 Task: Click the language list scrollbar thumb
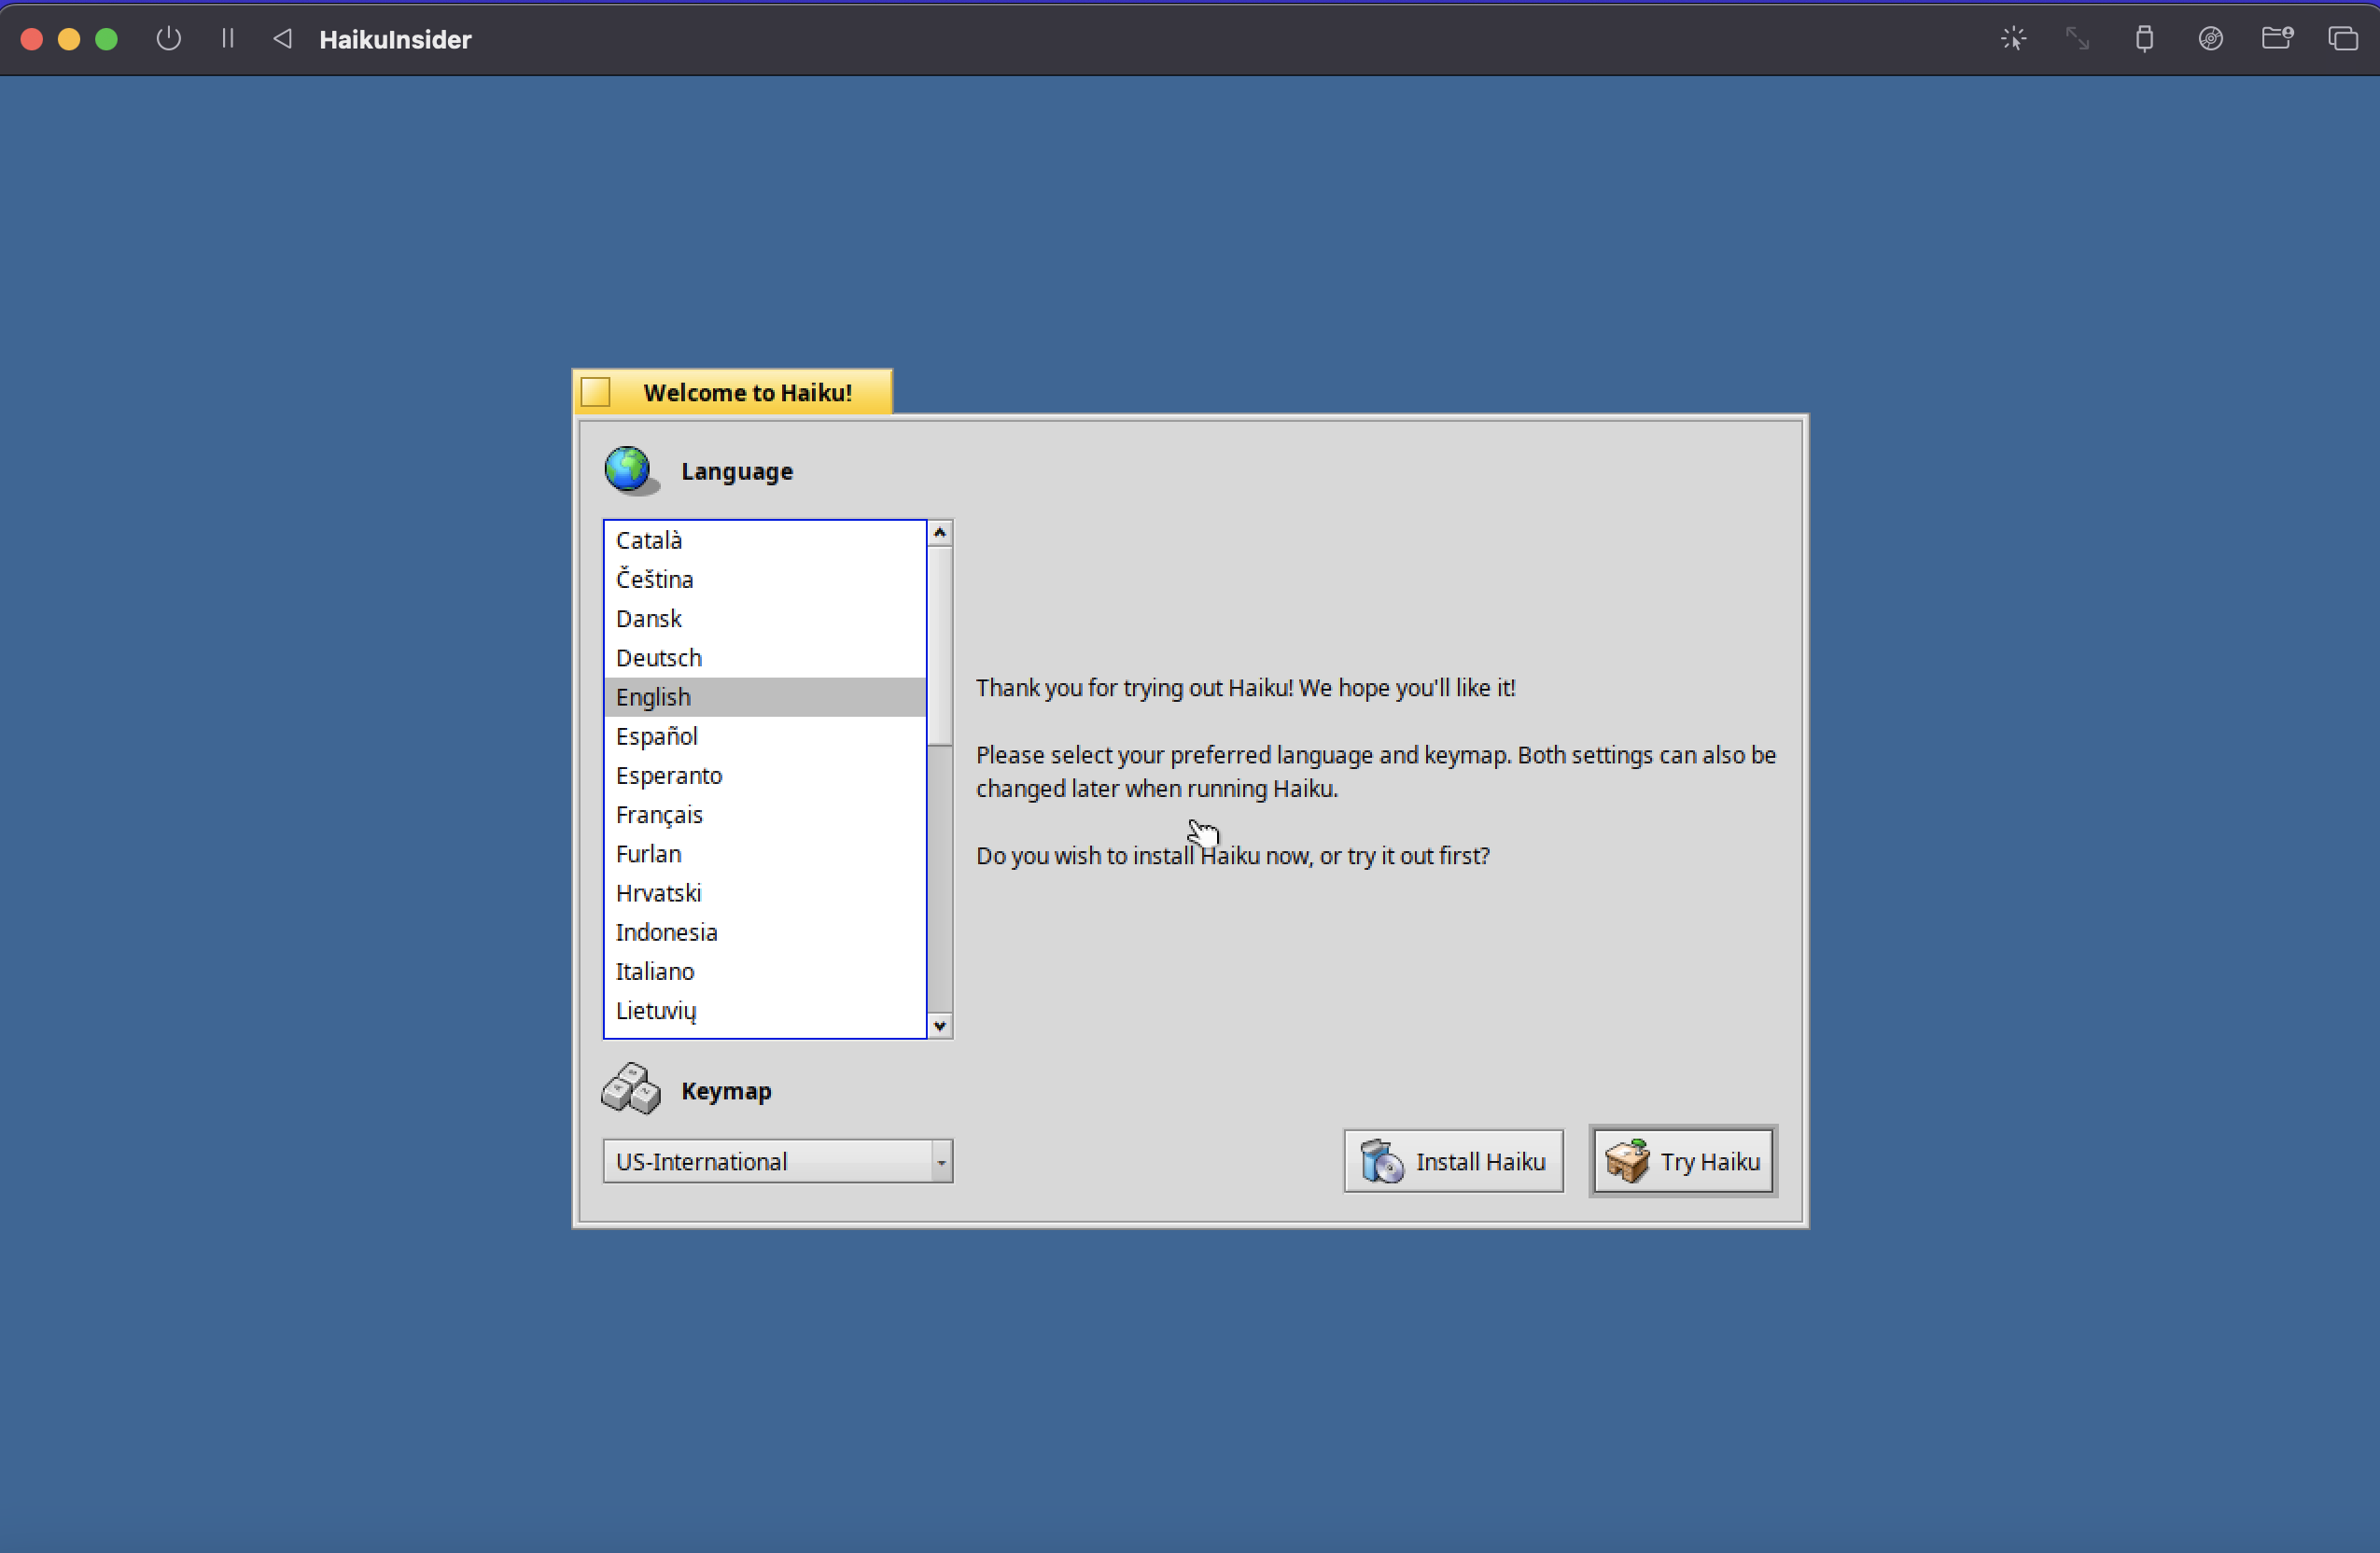tap(940, 646)
